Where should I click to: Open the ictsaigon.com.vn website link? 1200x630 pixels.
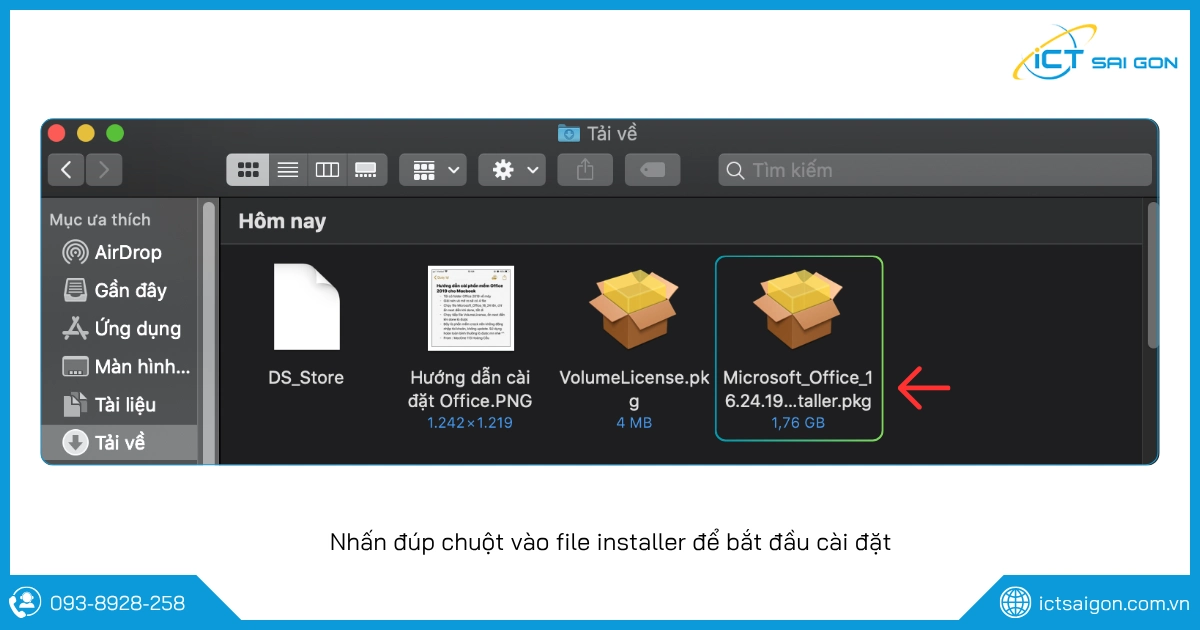[1113, 604]
